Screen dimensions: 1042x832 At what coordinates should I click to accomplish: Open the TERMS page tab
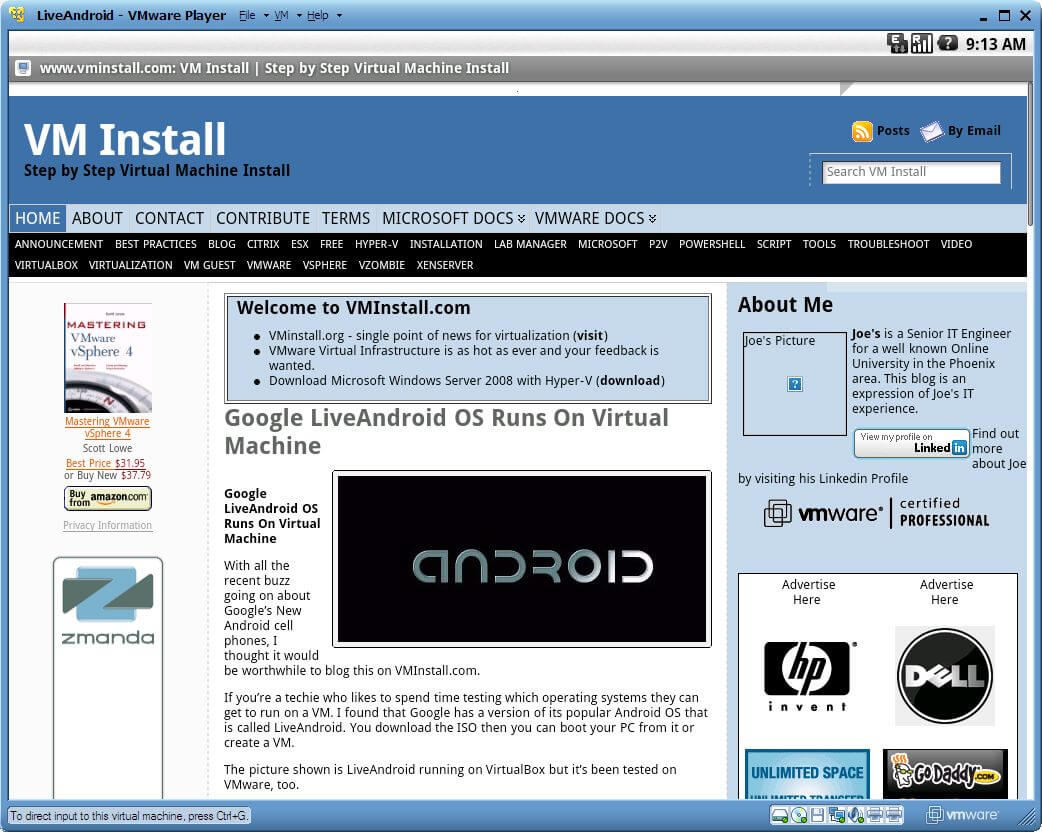(346, 219)
